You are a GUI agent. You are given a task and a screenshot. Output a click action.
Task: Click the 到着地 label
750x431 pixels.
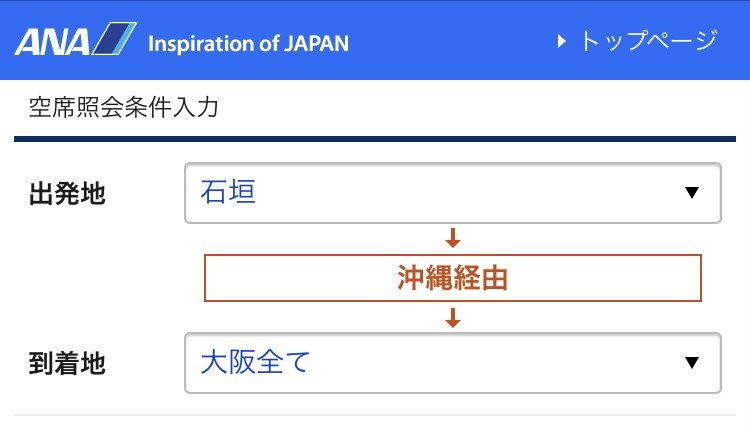tap(67, 364)
